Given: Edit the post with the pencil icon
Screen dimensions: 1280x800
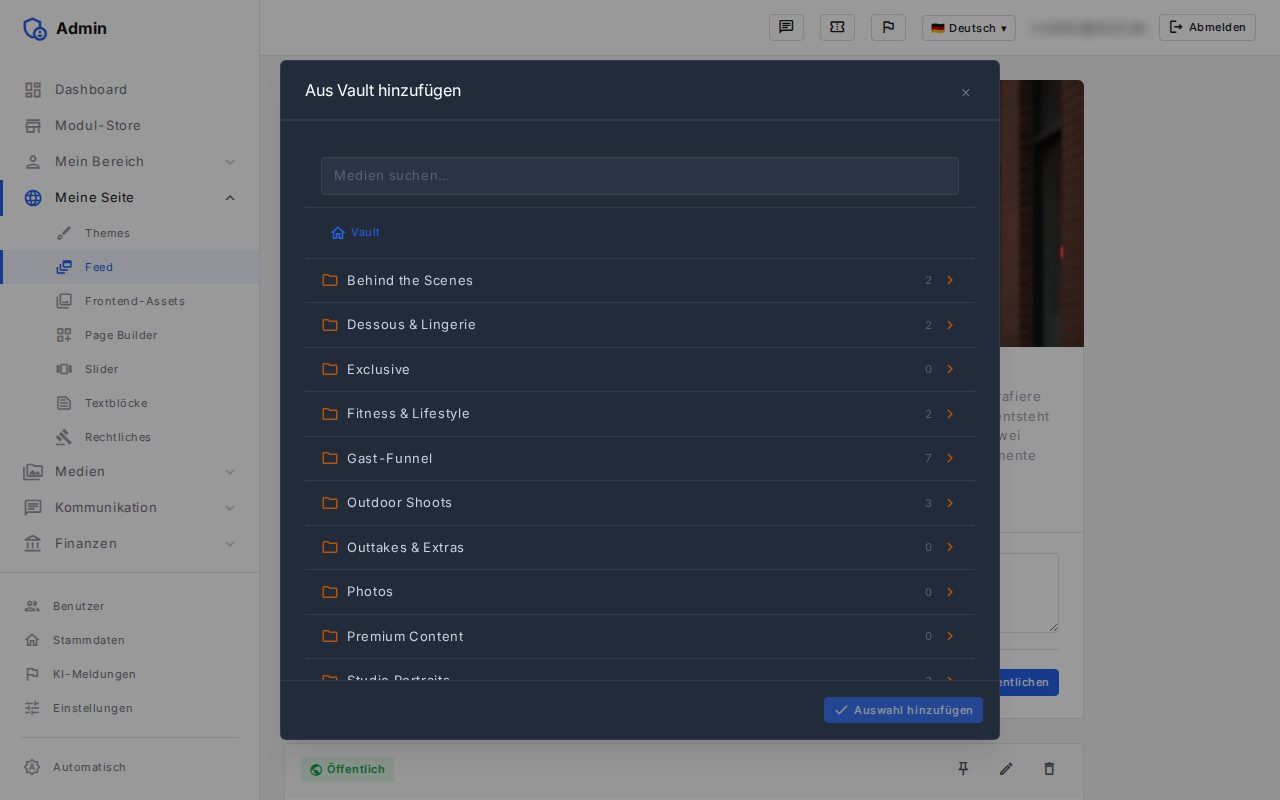Looking at the screenshot, I should (x=1006, y=769).
